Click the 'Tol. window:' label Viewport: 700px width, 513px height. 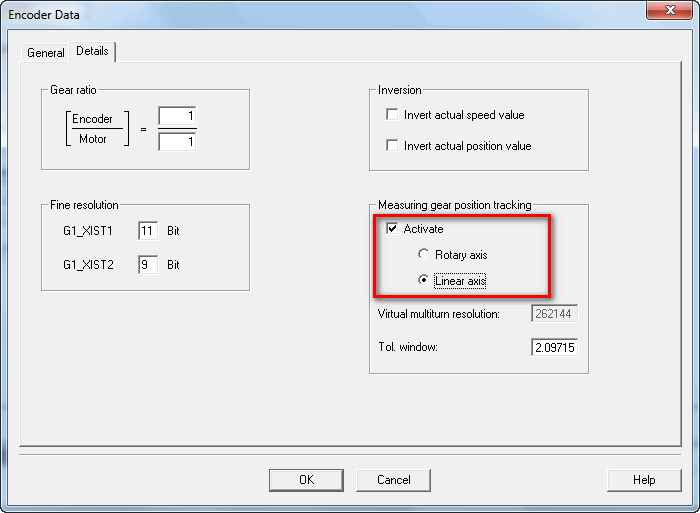[408, 347]
